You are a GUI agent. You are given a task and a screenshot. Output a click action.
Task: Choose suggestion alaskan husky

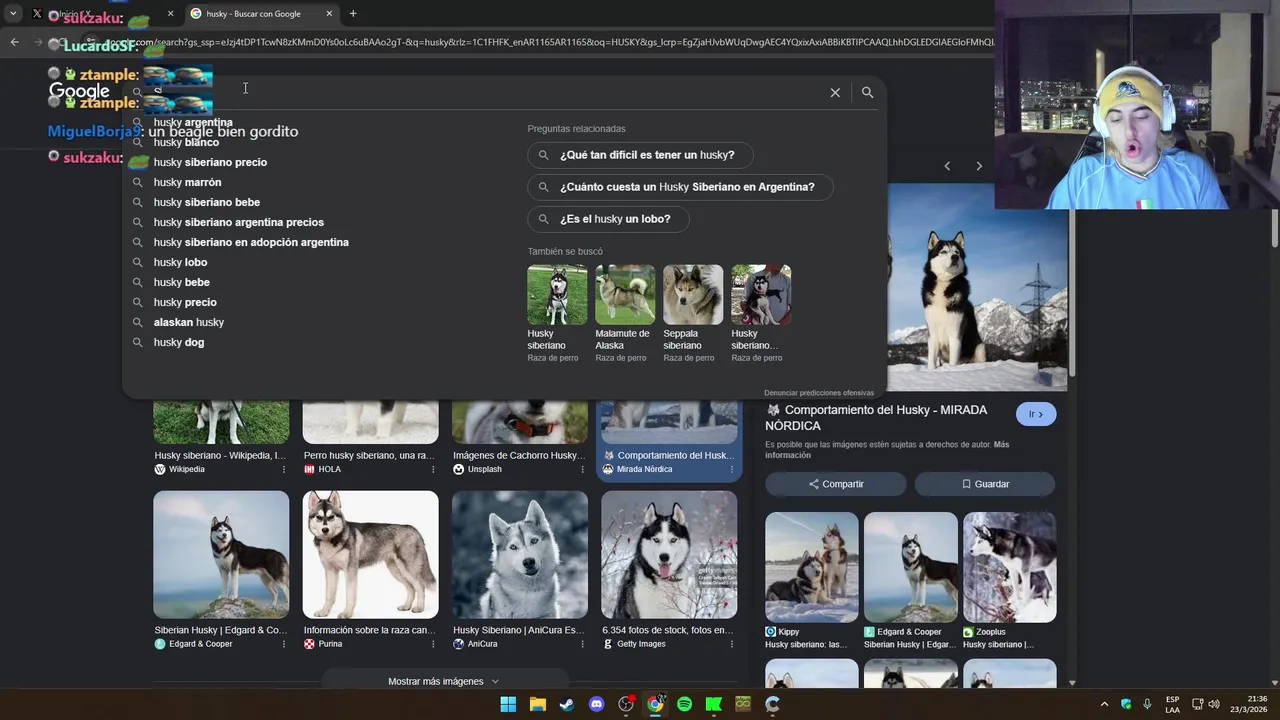coord(188,322)
